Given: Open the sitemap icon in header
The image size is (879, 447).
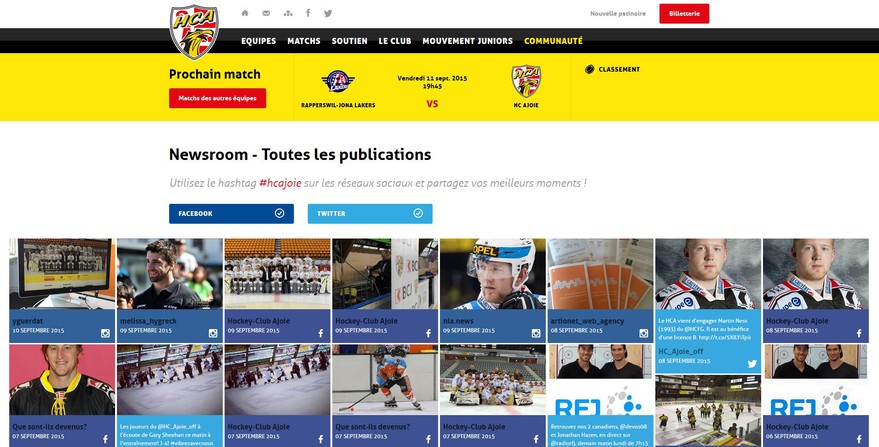Looking at the screenshot, I should 288,13.
